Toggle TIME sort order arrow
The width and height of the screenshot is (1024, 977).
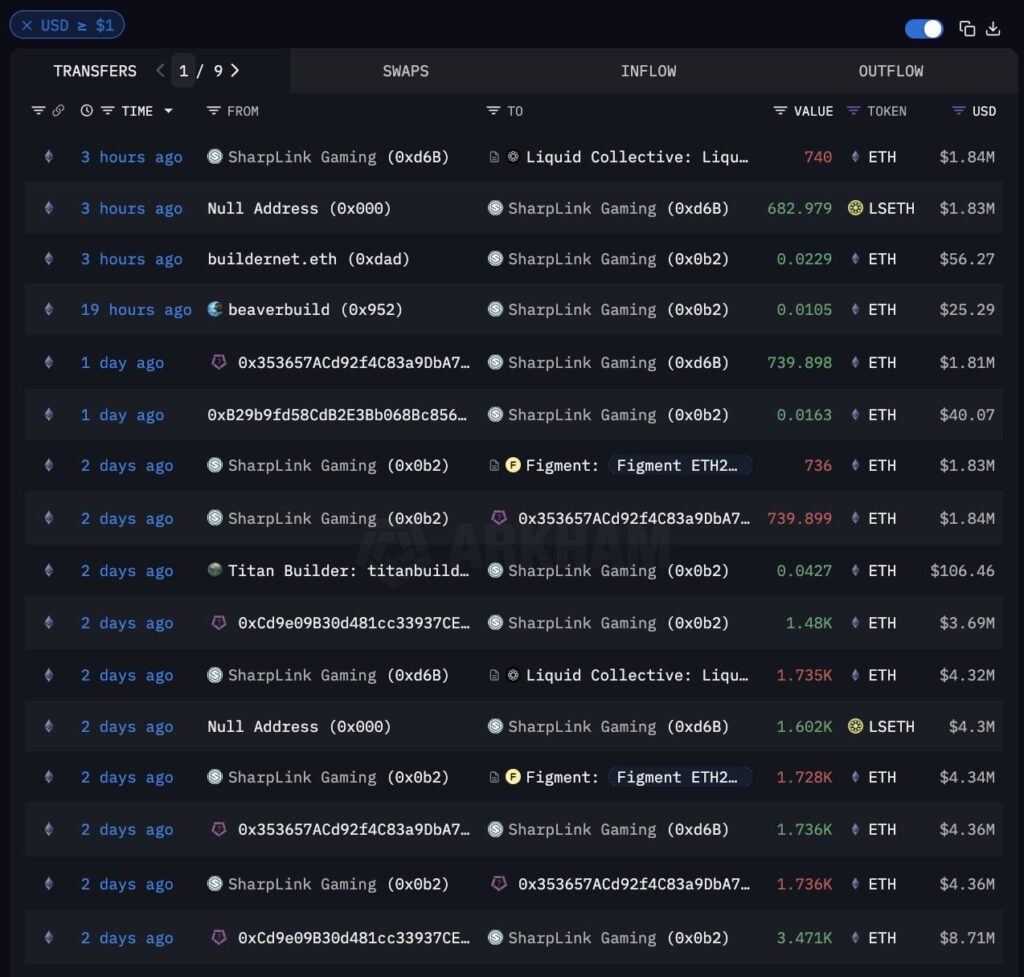tap(168, 111)
